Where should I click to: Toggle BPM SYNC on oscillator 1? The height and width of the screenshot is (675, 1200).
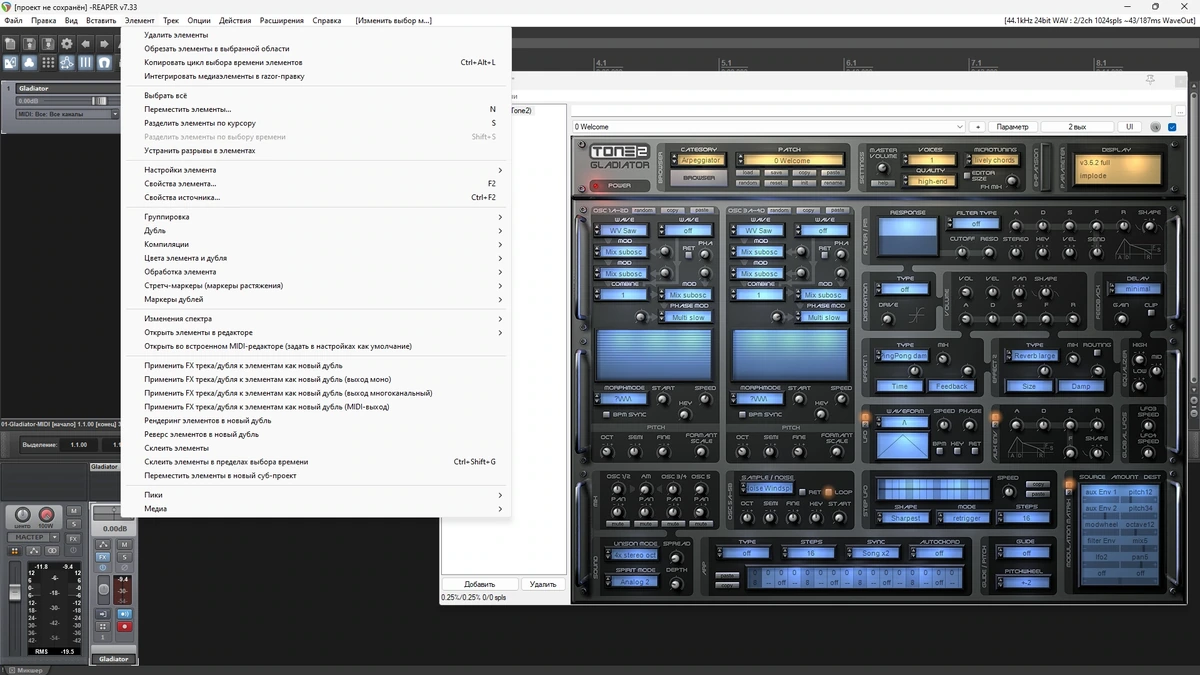(x=606, y=415)
